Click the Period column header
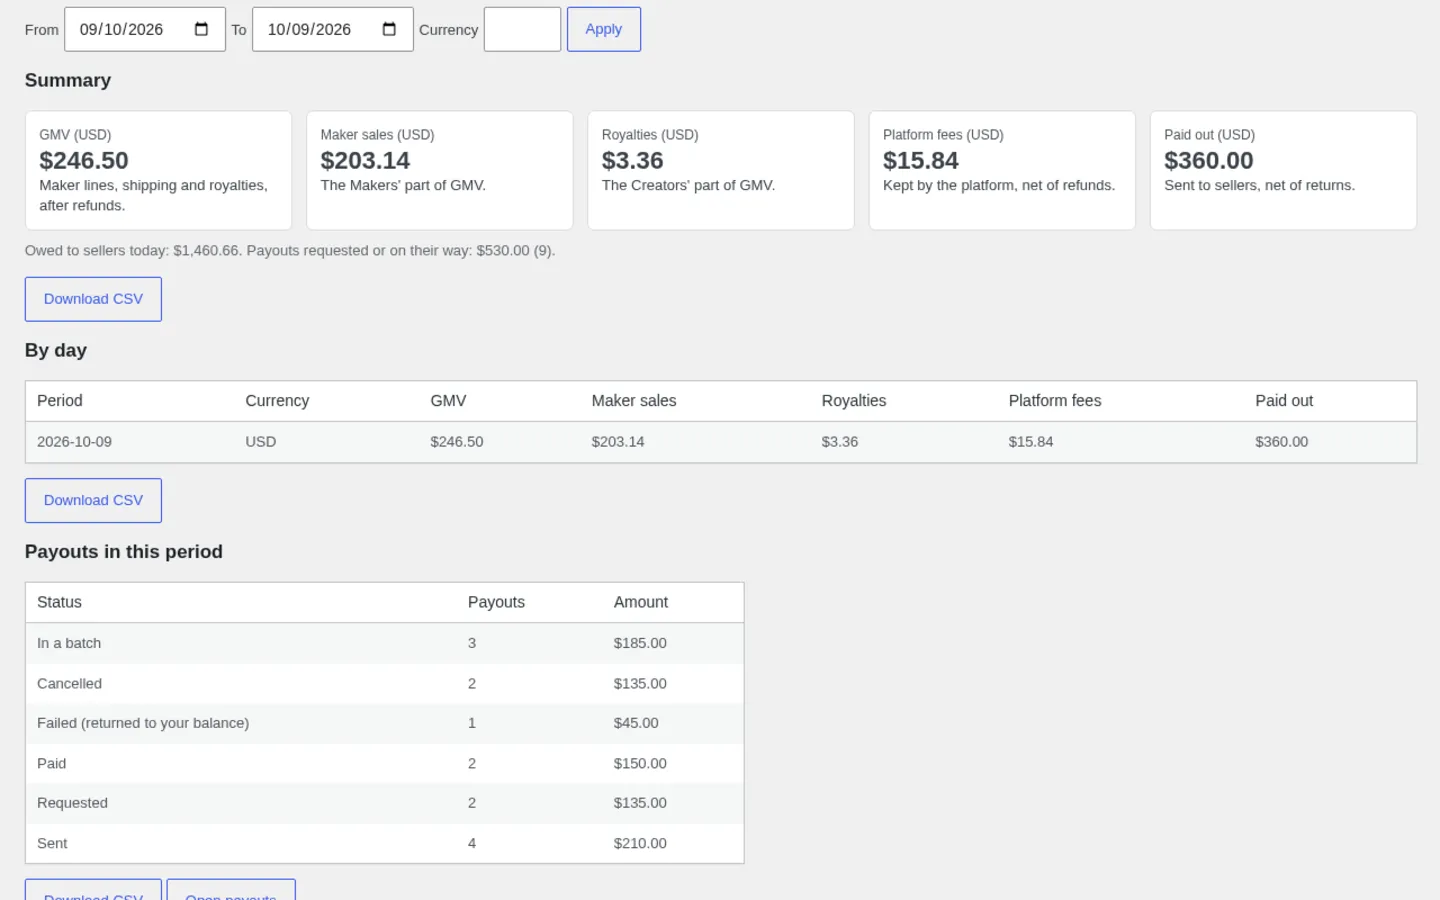The image size is (1440, 900). [x=60, y=401]
